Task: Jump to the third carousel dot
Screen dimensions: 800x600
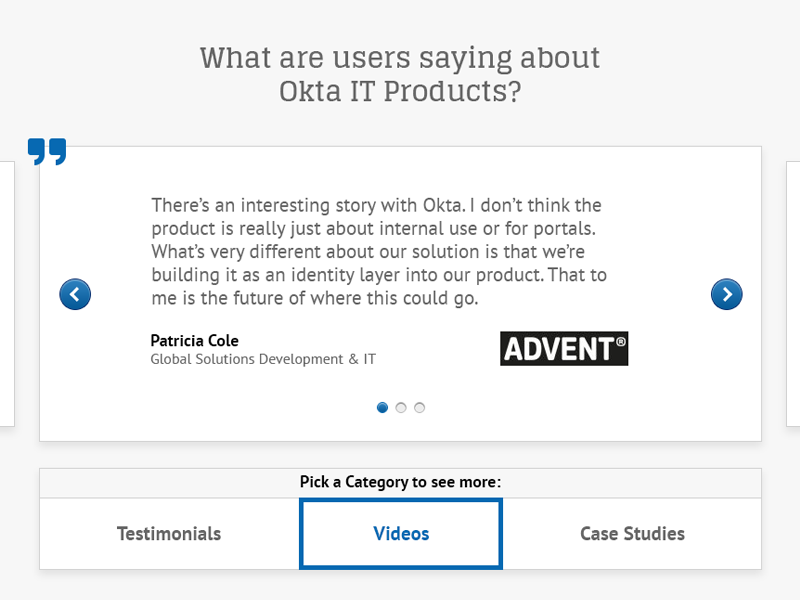Action: coord(420,408)
